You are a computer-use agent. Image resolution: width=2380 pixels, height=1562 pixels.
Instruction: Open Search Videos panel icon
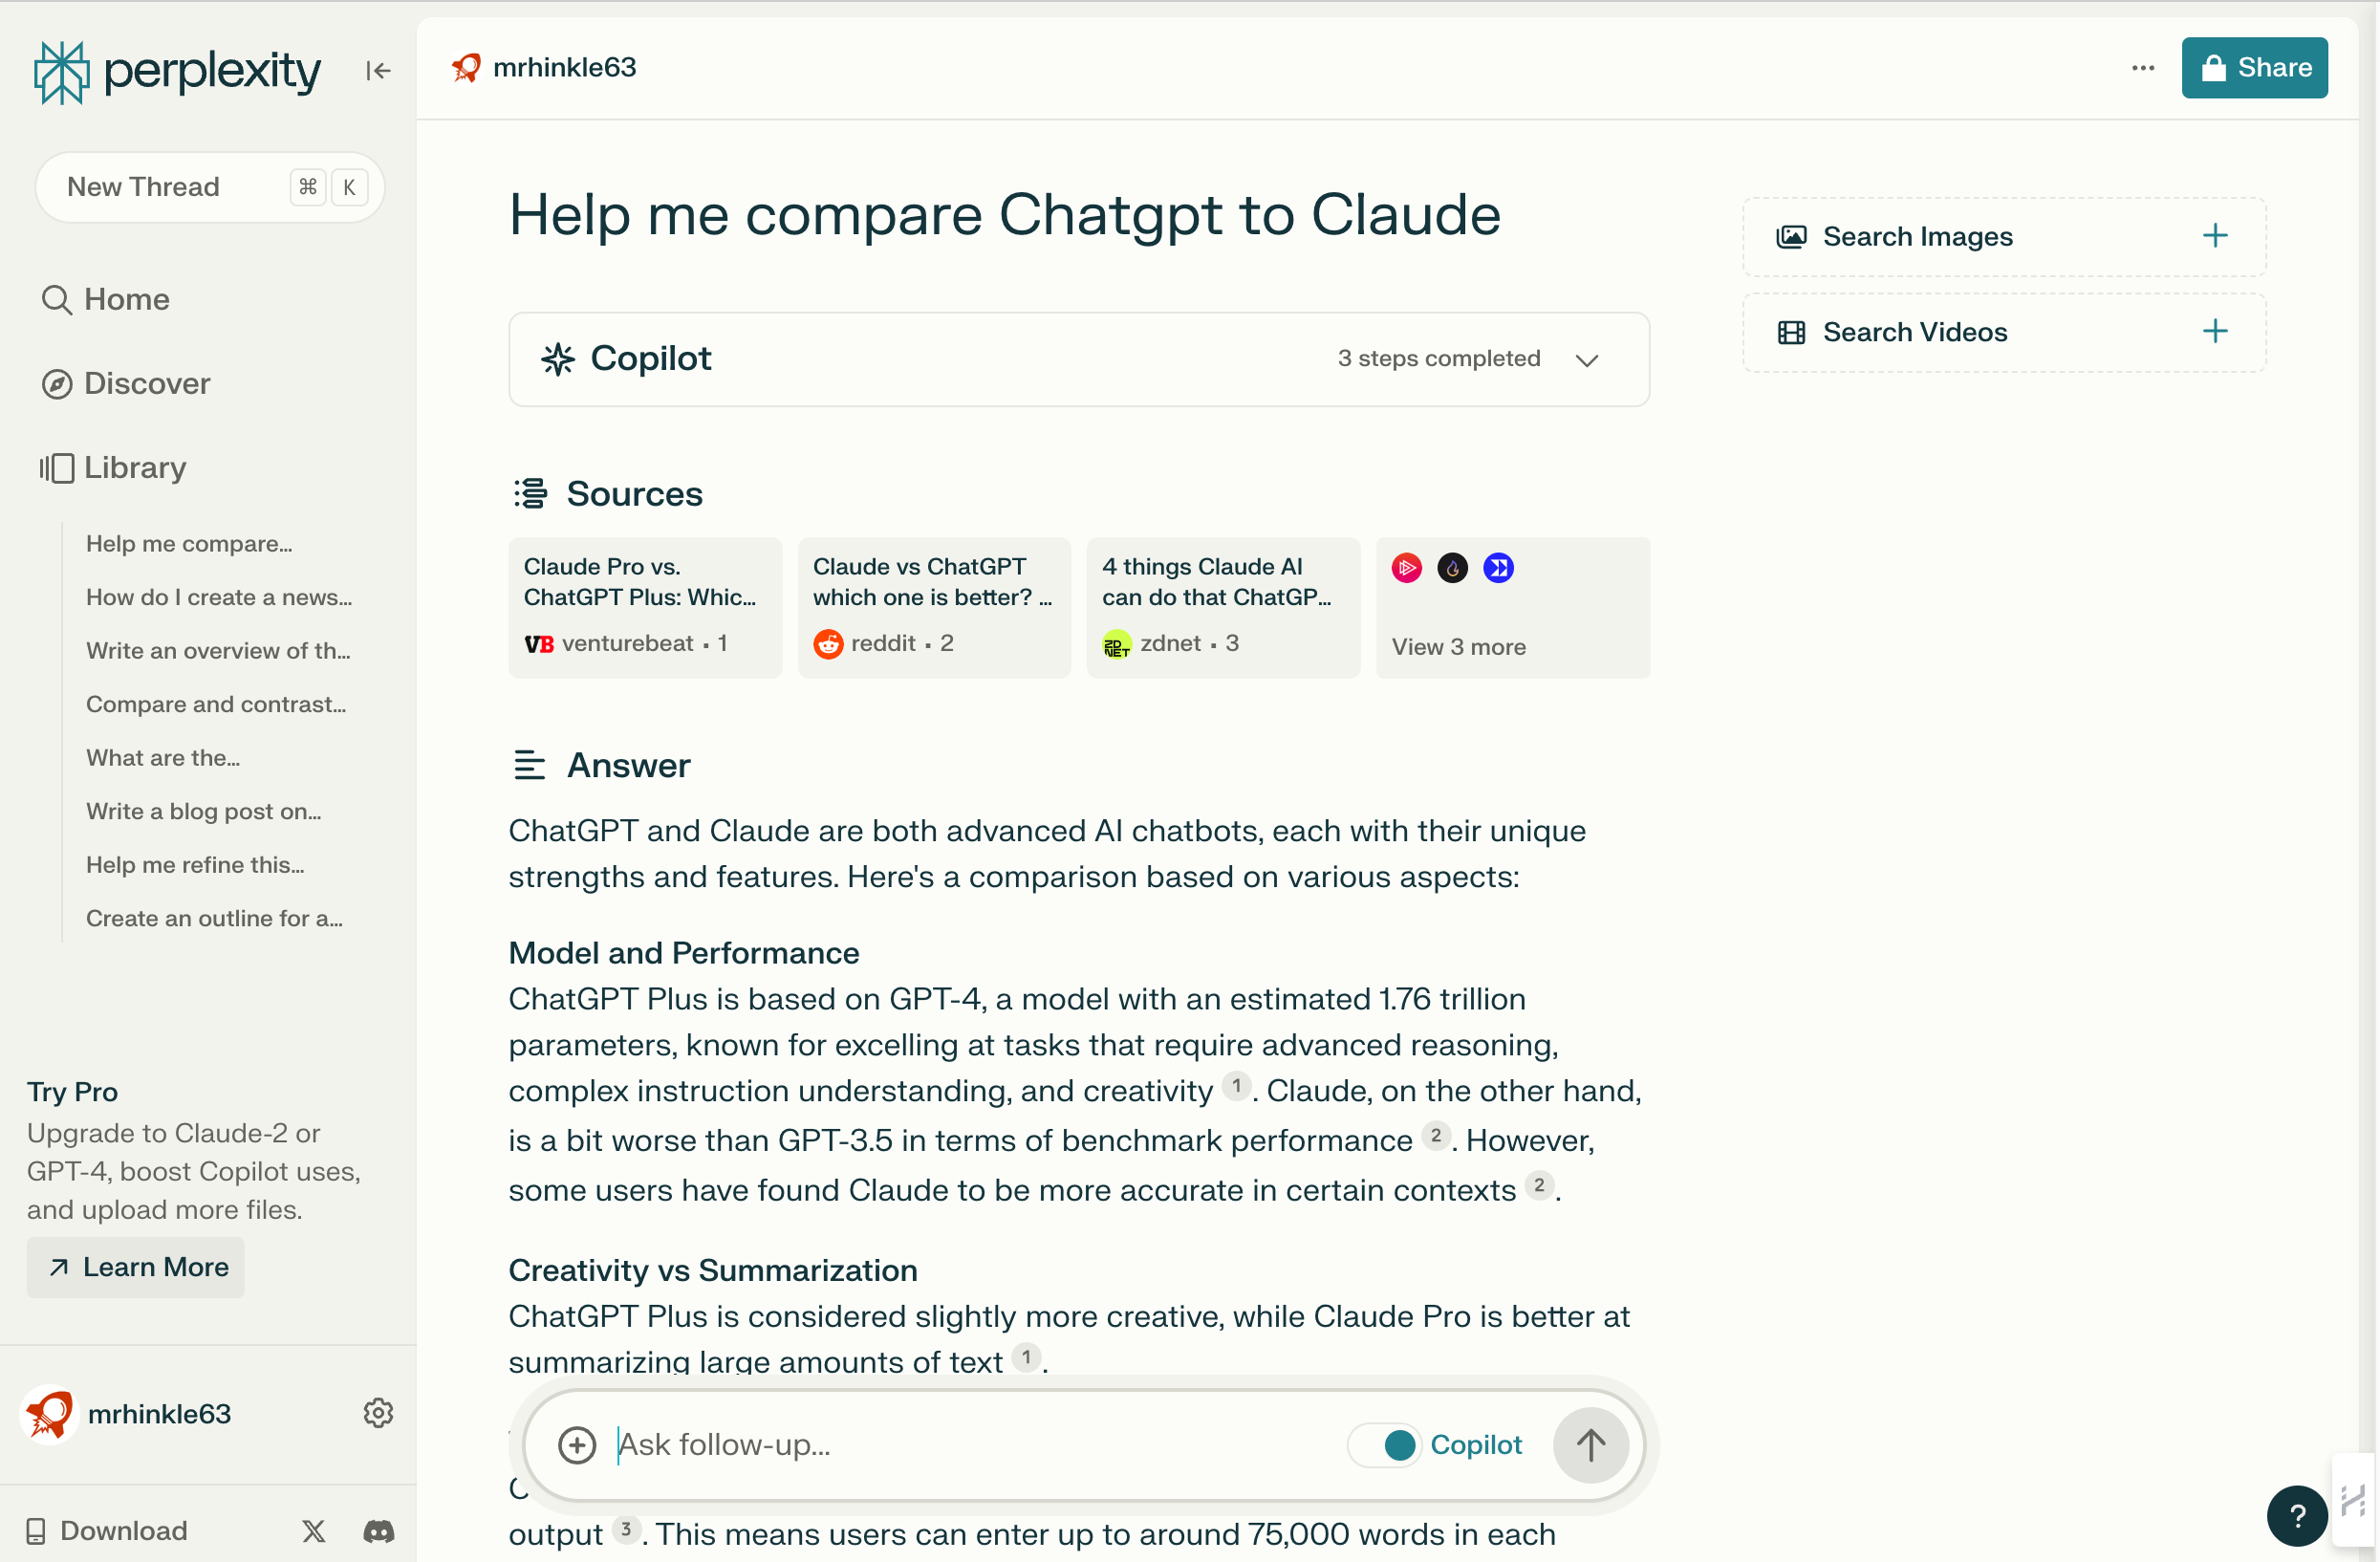click(1792, 332)
